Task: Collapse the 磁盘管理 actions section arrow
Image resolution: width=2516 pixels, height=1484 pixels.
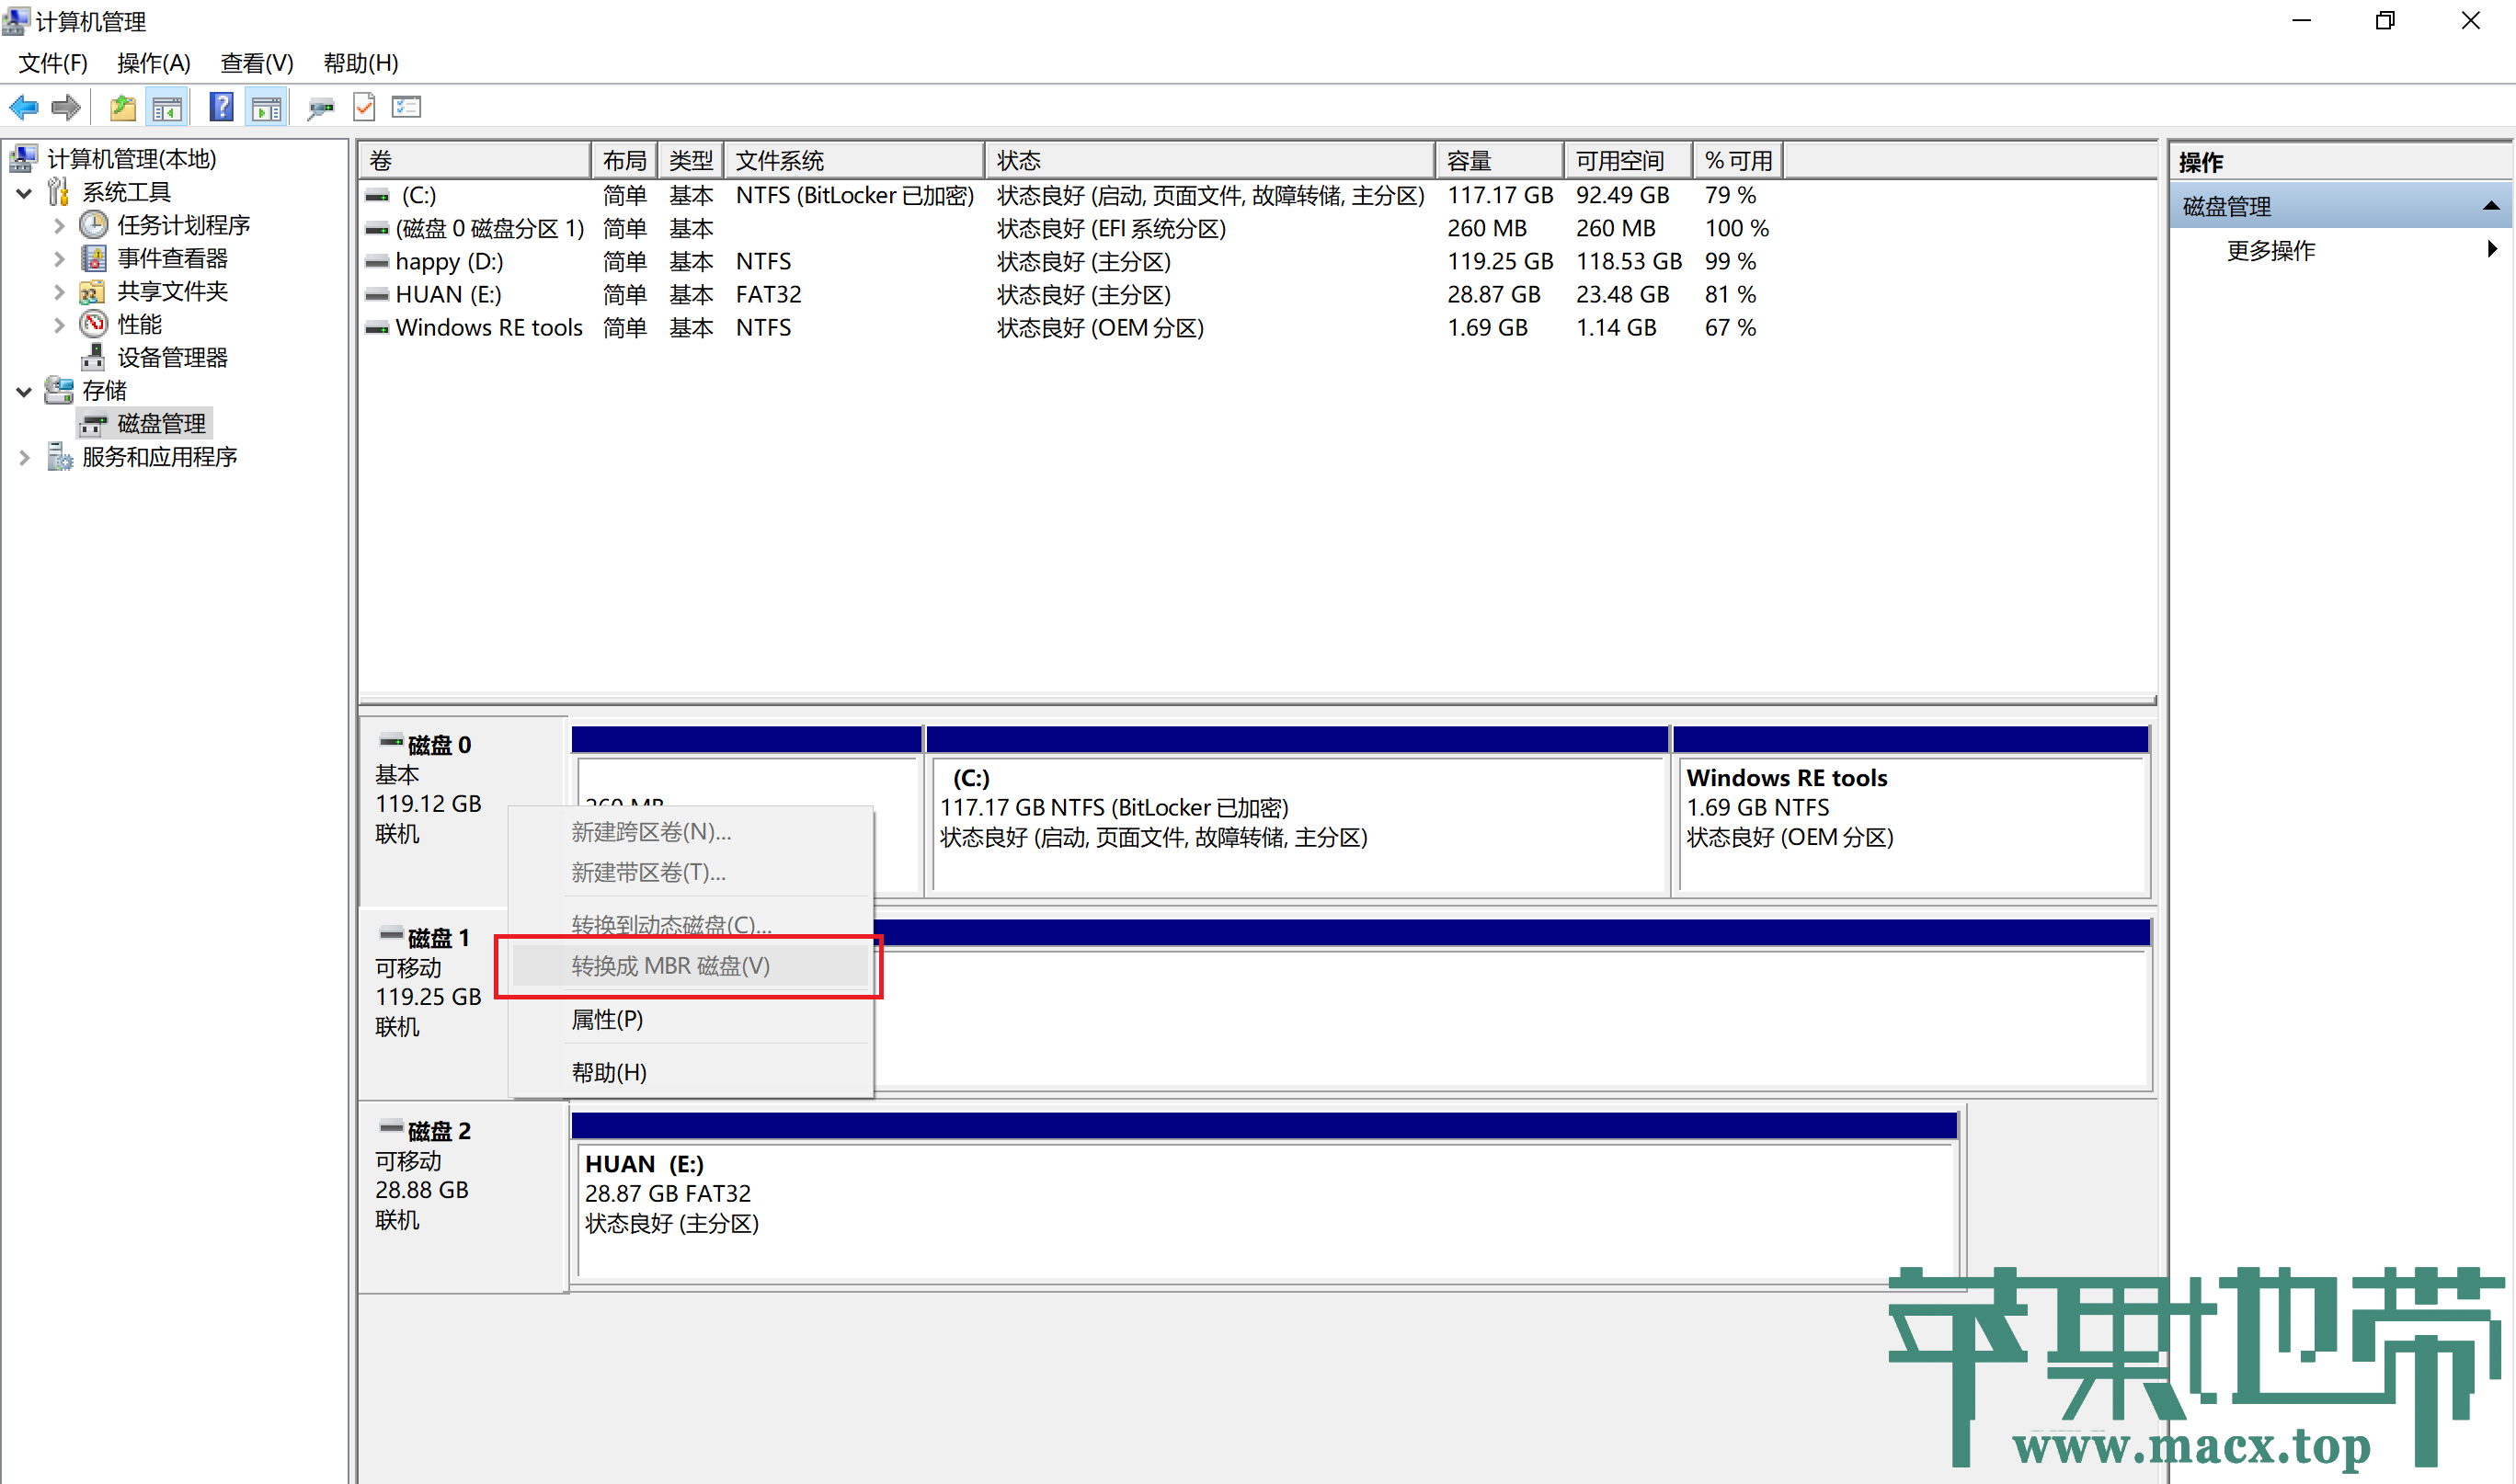Action: (2490, 206)
